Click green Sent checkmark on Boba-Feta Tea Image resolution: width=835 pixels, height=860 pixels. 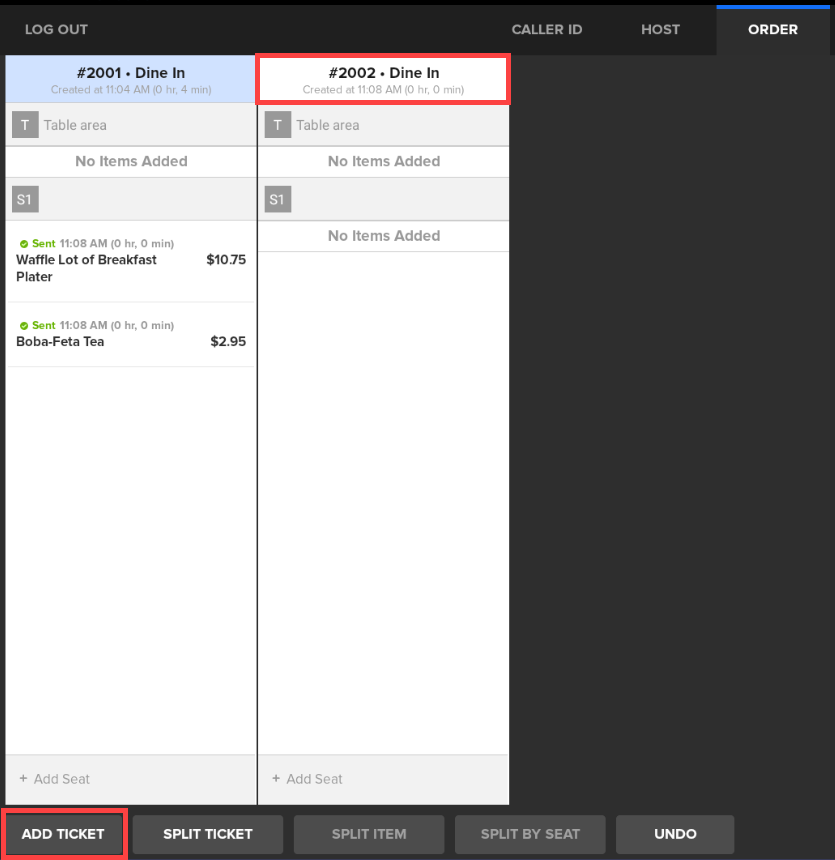[x=24, y=325]
